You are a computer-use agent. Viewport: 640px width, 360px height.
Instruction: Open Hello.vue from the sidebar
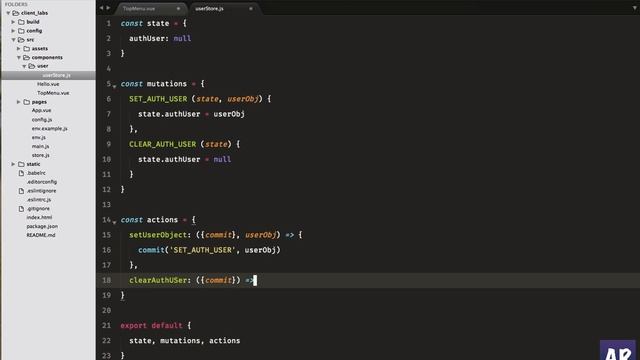tap(48, 84)
